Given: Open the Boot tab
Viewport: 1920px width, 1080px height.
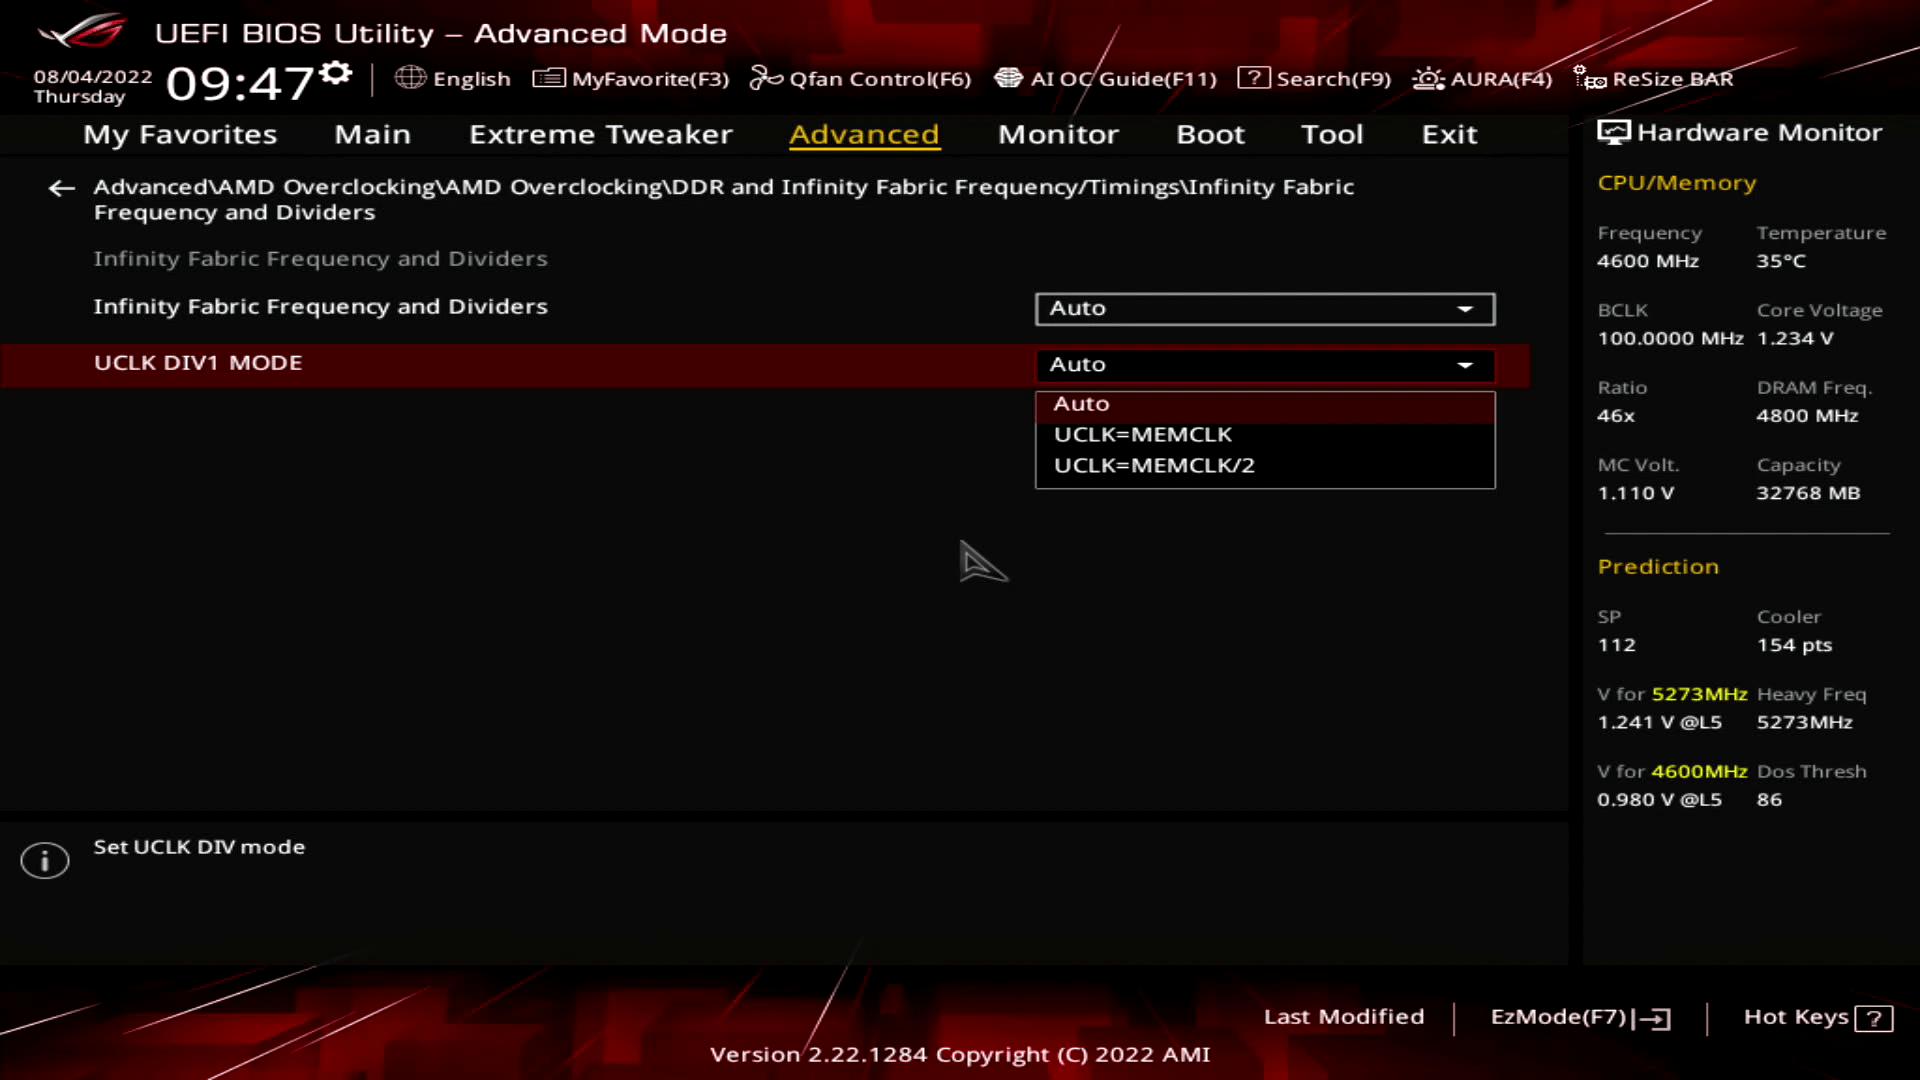Looking at the screenshot, I should 1210,134.
